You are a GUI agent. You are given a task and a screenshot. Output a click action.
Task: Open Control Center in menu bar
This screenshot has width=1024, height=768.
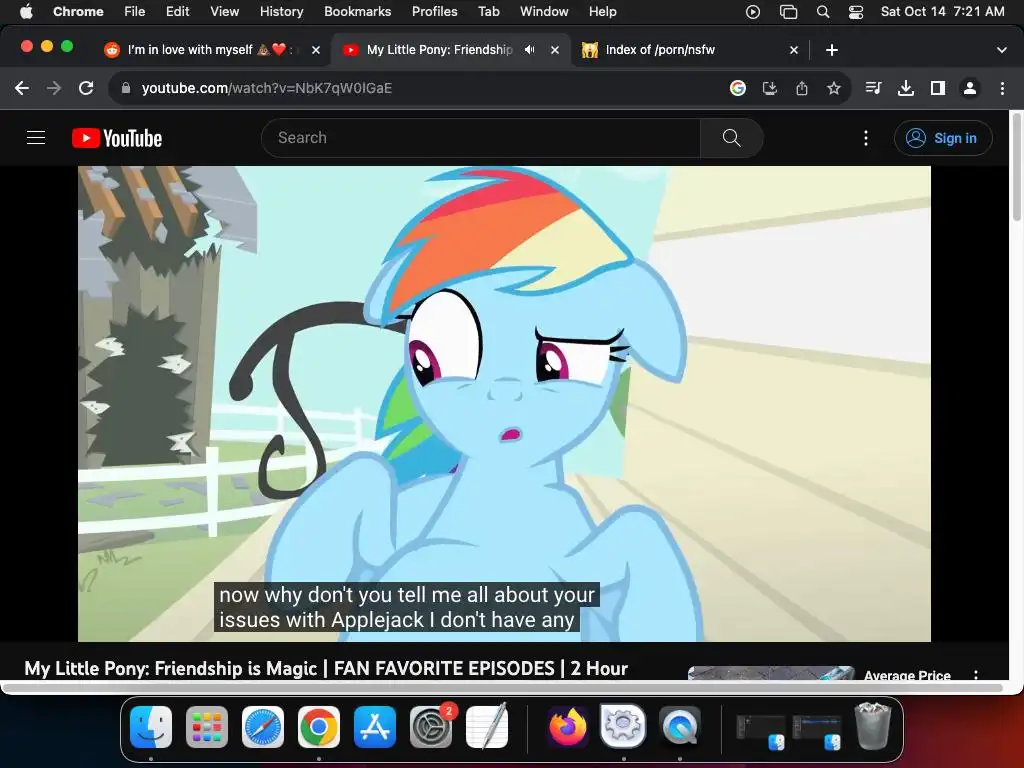[x=856, y=11]
